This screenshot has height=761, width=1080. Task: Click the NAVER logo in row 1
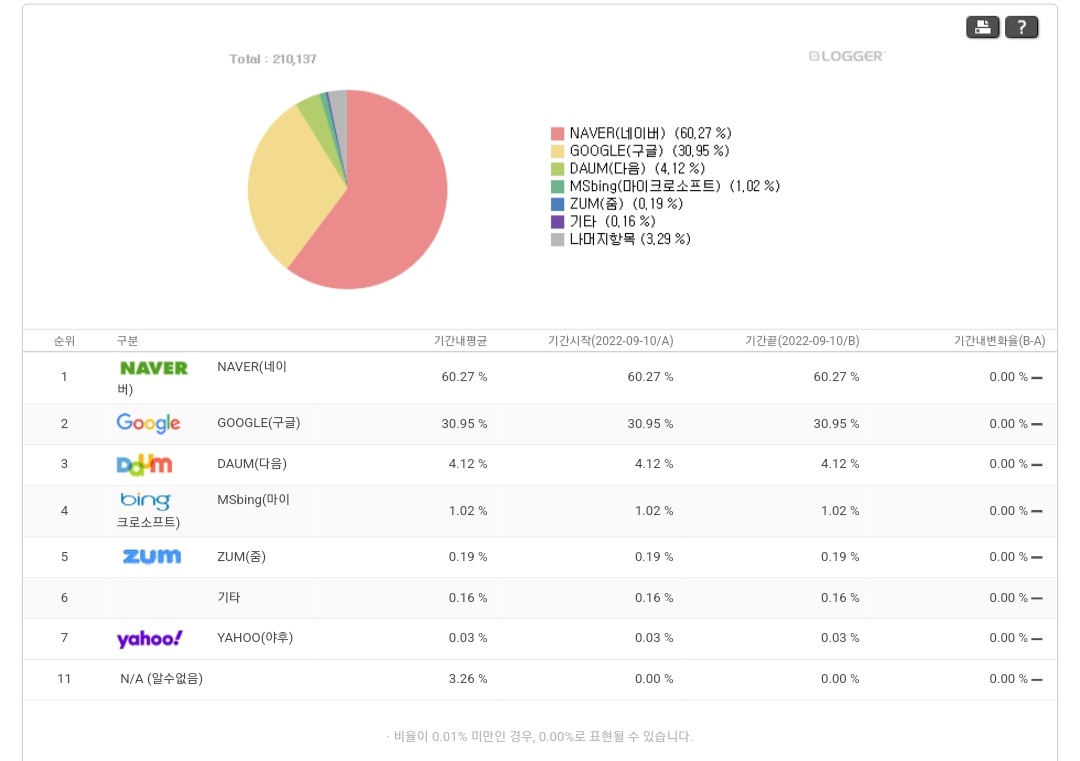pyautogui.click(x=154, y=368)
